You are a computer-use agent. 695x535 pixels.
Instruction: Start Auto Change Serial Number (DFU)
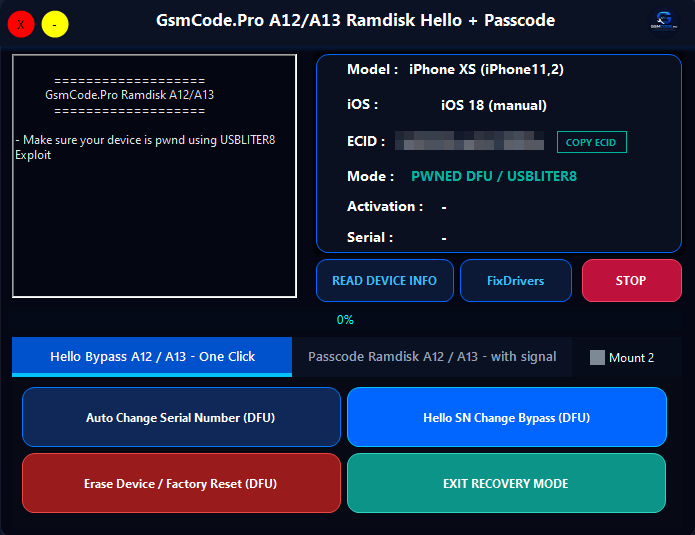tap(181, 417)
